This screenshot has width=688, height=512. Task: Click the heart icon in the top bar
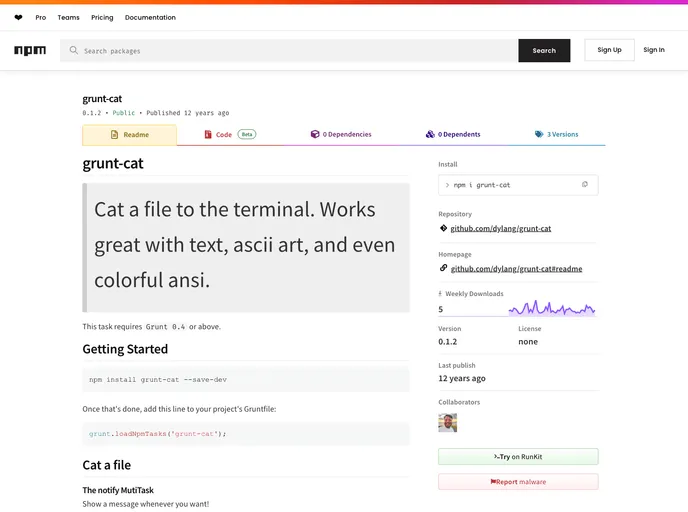click(x=18, y=18)
